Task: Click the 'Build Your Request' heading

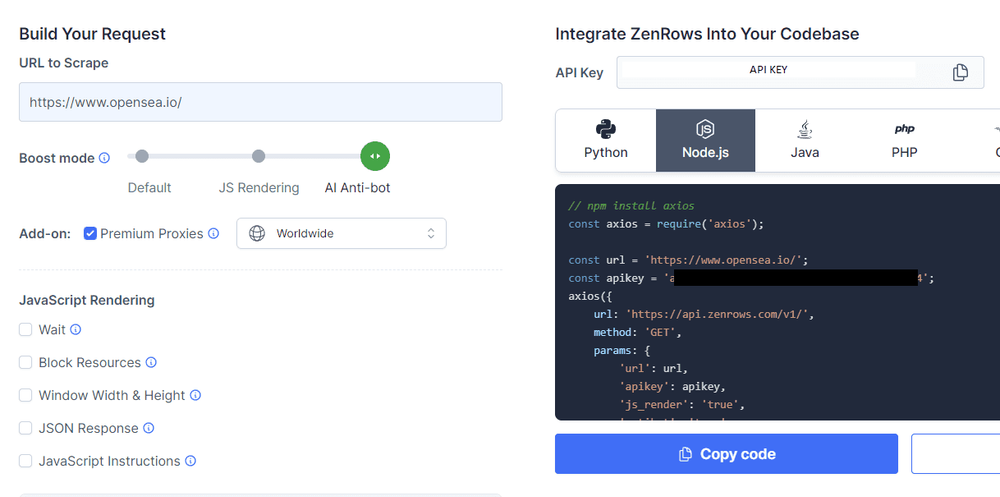Action: pos(92,34)
